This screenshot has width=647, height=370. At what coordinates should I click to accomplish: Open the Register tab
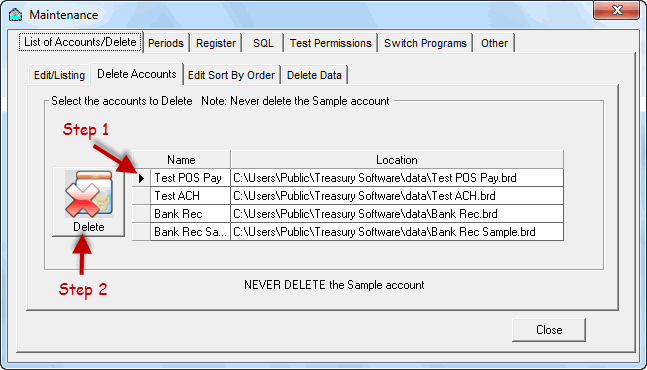[x=216, y=43]
